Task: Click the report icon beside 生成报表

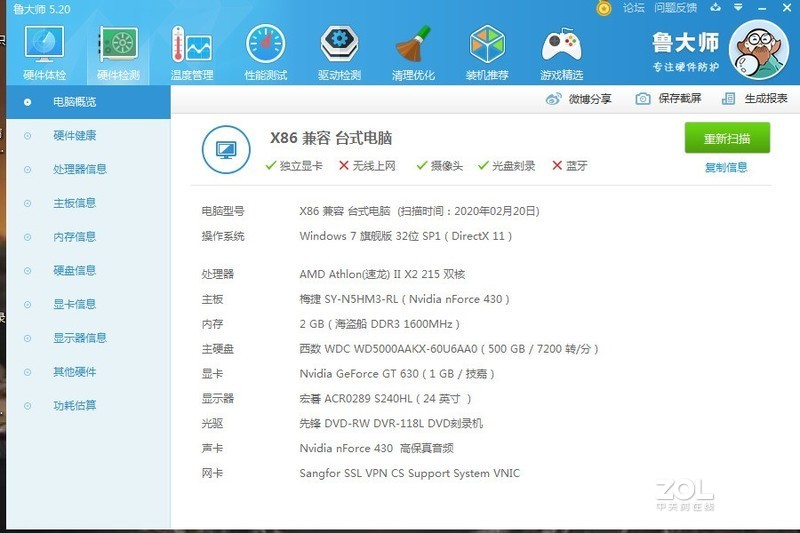Action: click(729, 98)
